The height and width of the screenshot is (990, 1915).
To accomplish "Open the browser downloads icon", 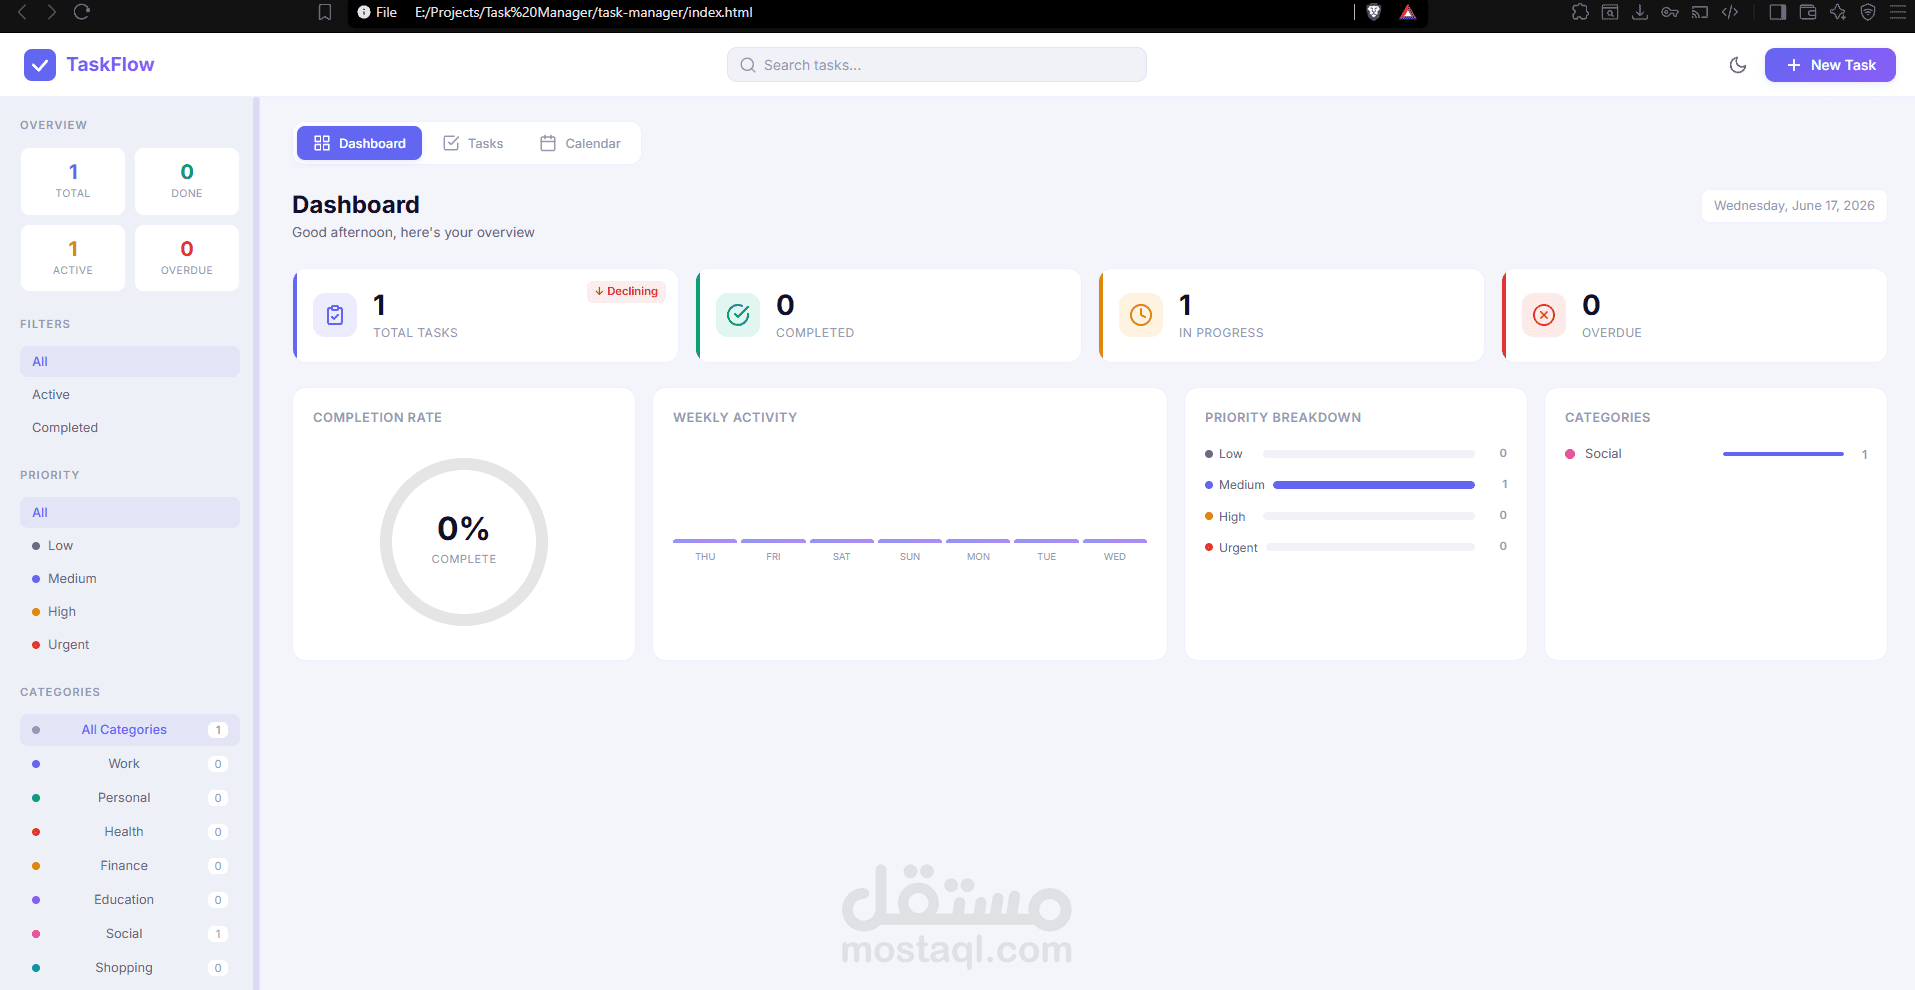I will 1640,12.
